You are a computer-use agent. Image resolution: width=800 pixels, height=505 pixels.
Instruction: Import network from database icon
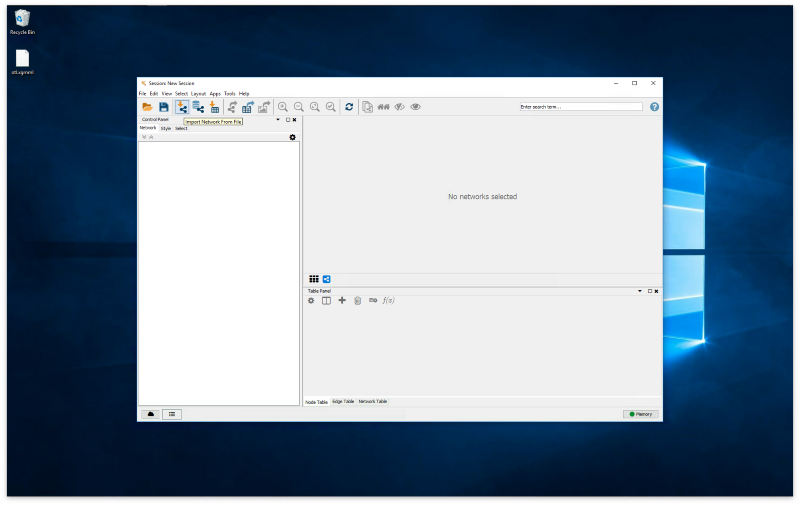[198, 107]
